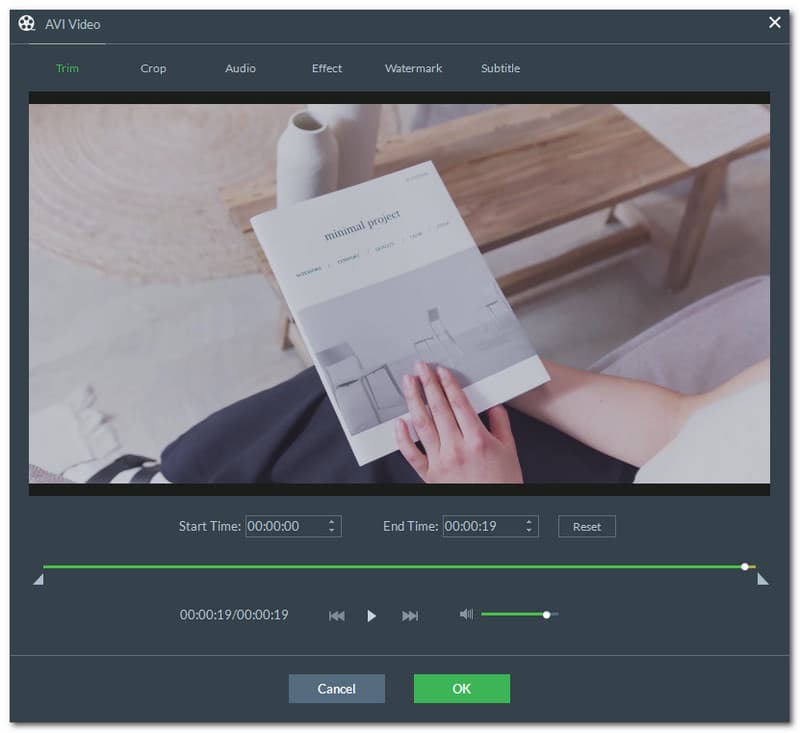Click the 00:00:19/00:00:19 time readout
This screenshot has height=733, width=800.
pyautogui.click(x=234, y=615)
